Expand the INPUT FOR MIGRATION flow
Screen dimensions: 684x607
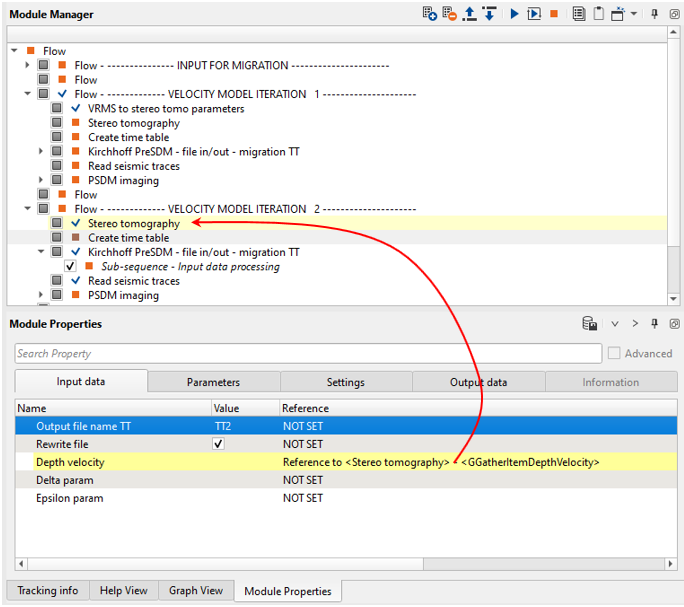(x=28, y=65)
